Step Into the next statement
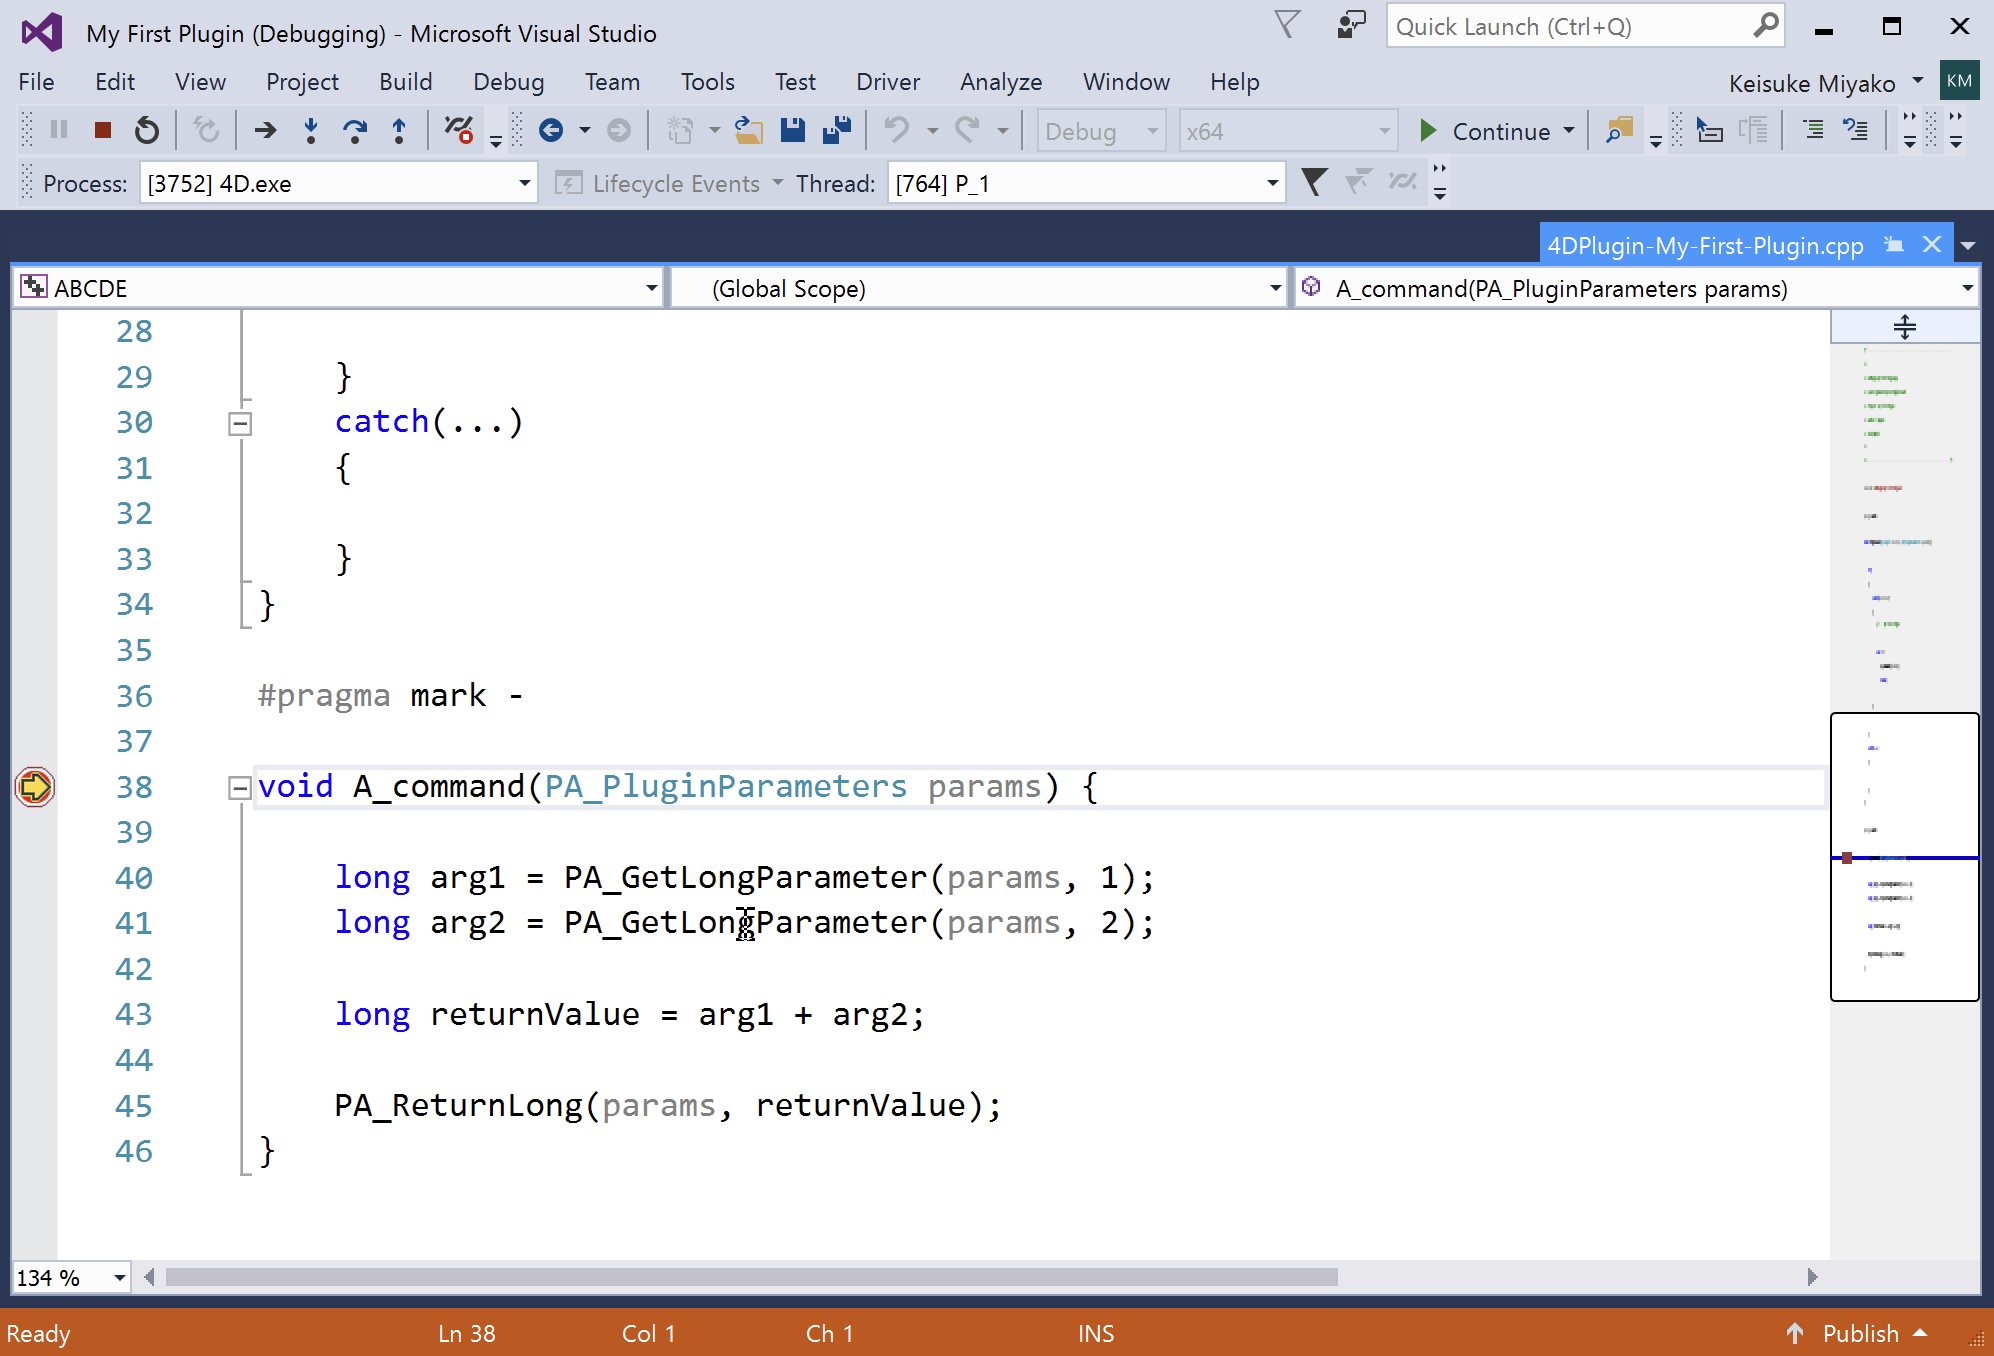Screen dimensions: 1994x1356 [x=311, y=130]
